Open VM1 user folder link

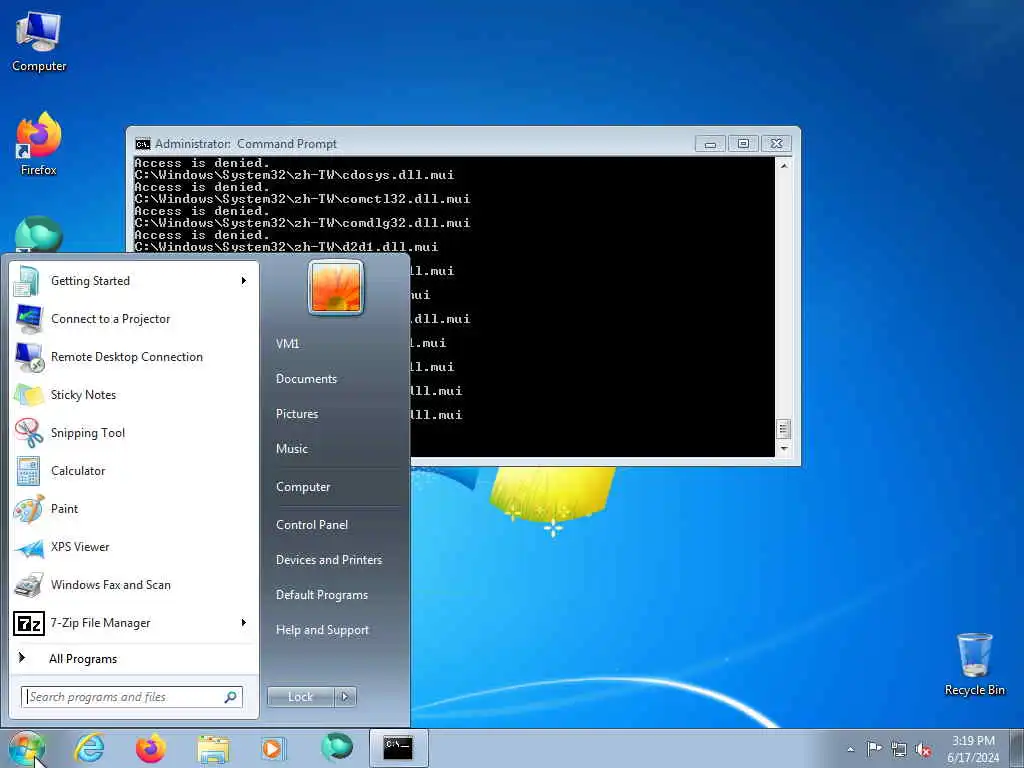287,344
